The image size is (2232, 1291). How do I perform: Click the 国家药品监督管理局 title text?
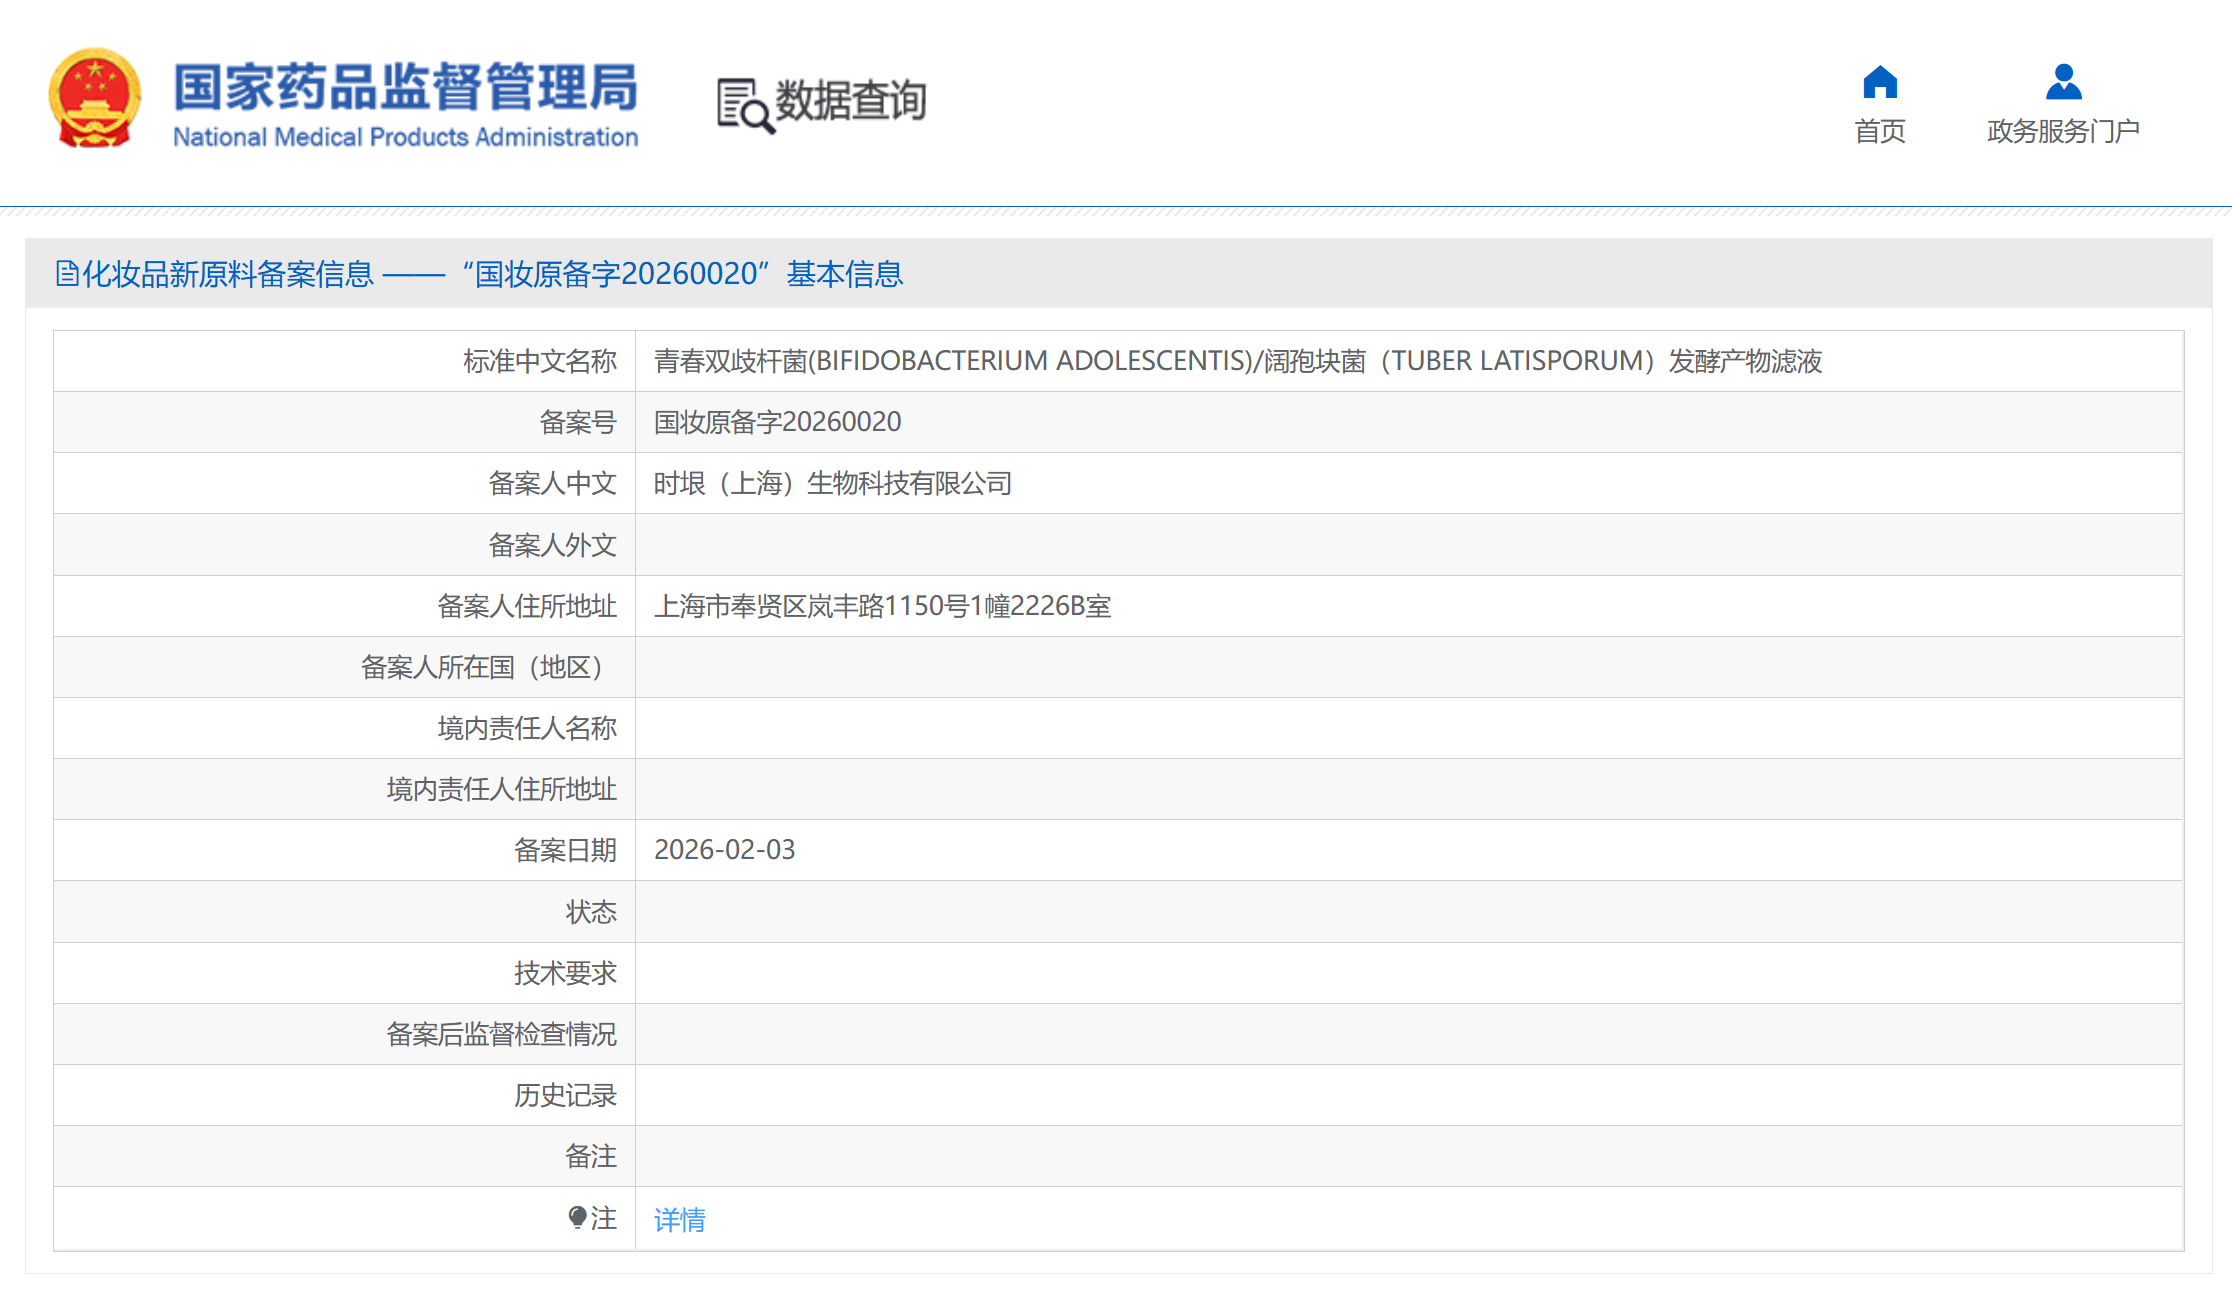pyautogui.click(x=405, y=86)
